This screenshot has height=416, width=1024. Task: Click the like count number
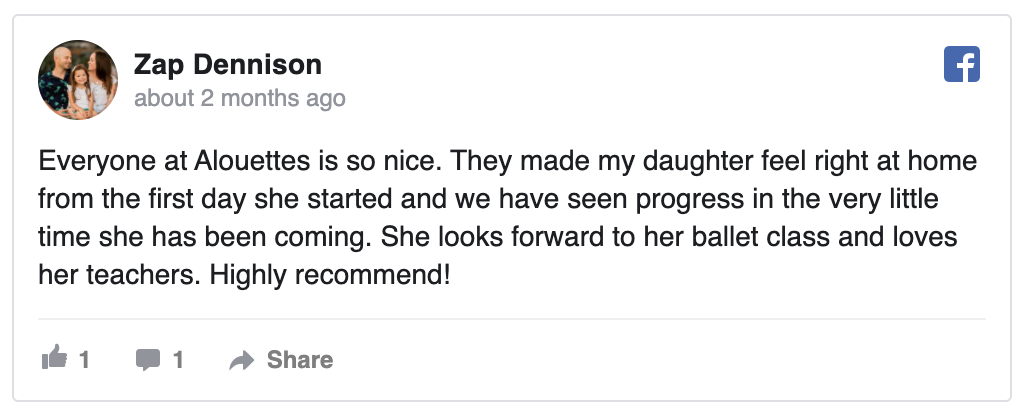click(85, 360)
